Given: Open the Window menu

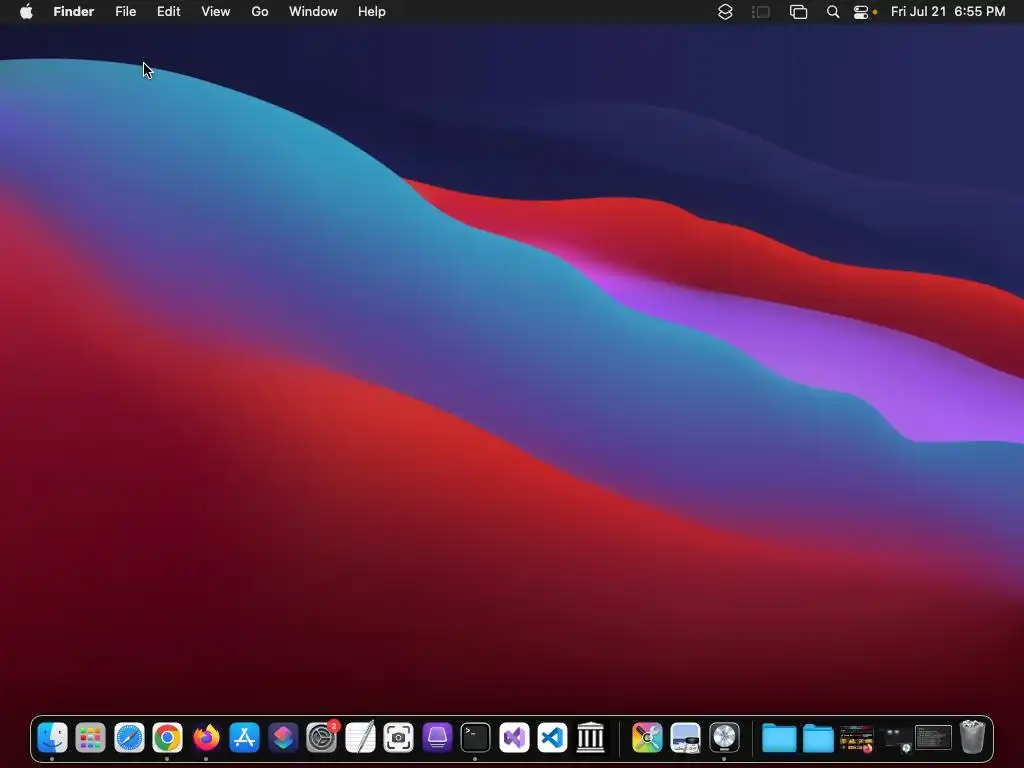Looking at the screenshot, I should [313, 12].
